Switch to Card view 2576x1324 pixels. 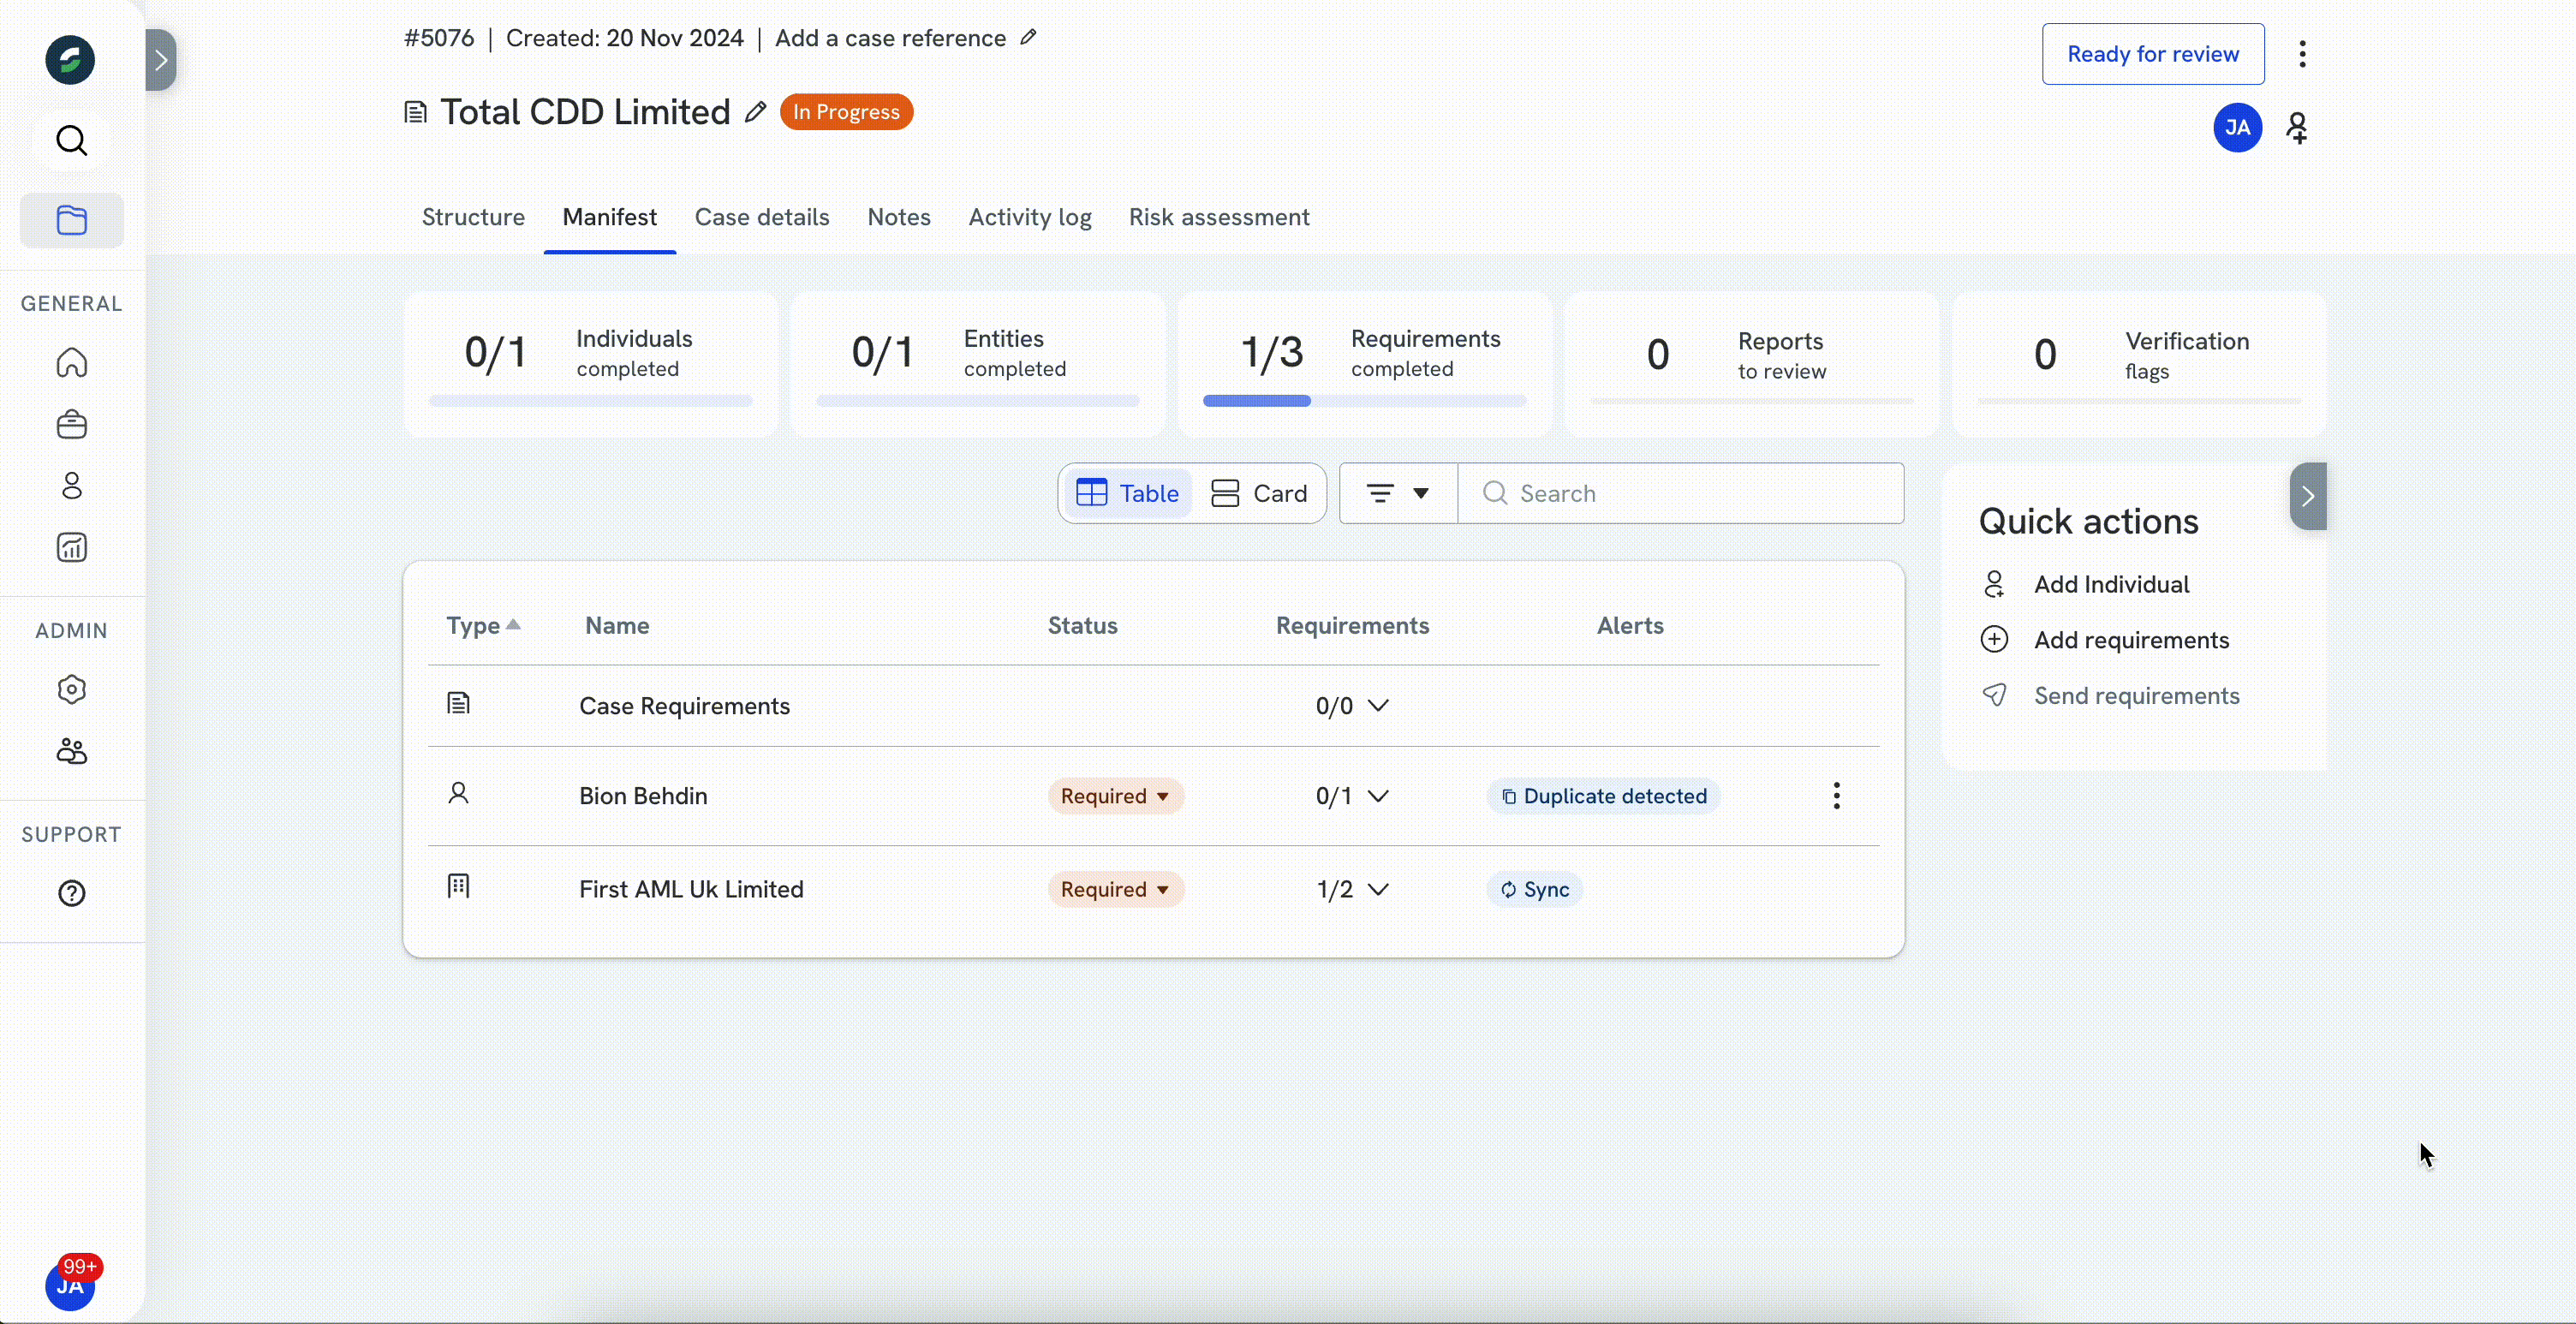coord(1259,493)
